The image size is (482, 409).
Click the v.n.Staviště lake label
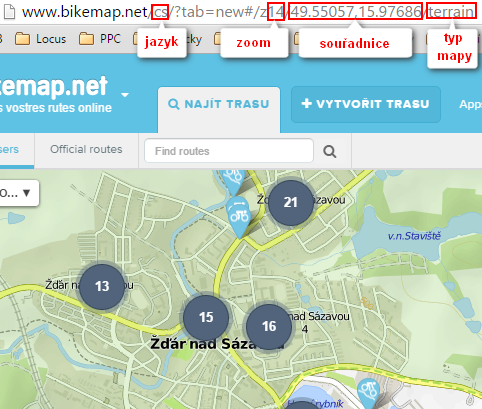414,236
